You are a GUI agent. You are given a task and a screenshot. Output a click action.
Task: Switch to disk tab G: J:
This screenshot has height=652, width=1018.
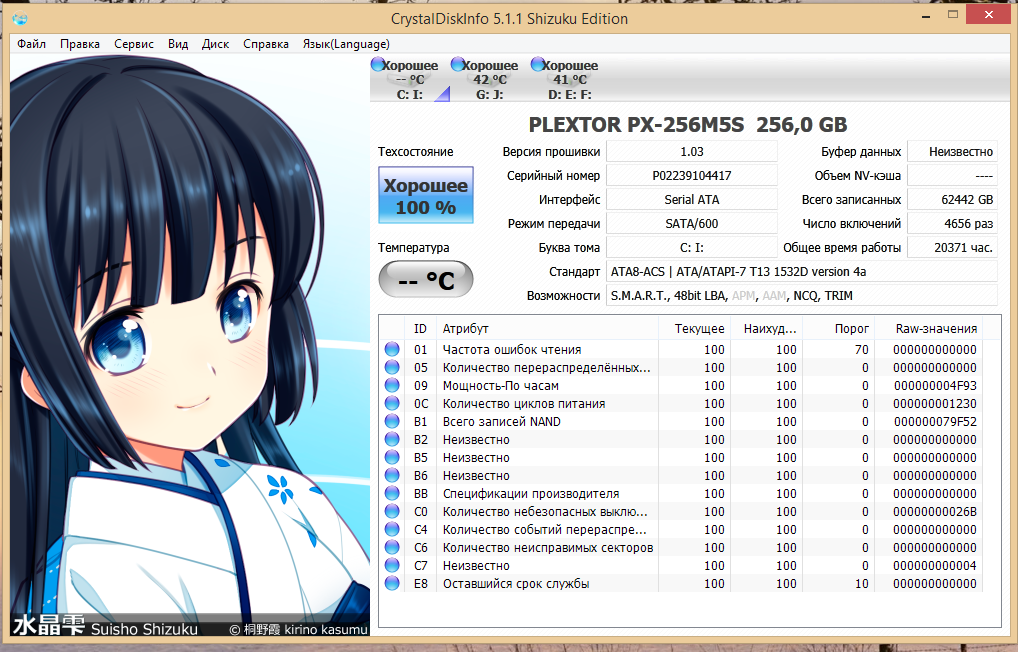490,79
